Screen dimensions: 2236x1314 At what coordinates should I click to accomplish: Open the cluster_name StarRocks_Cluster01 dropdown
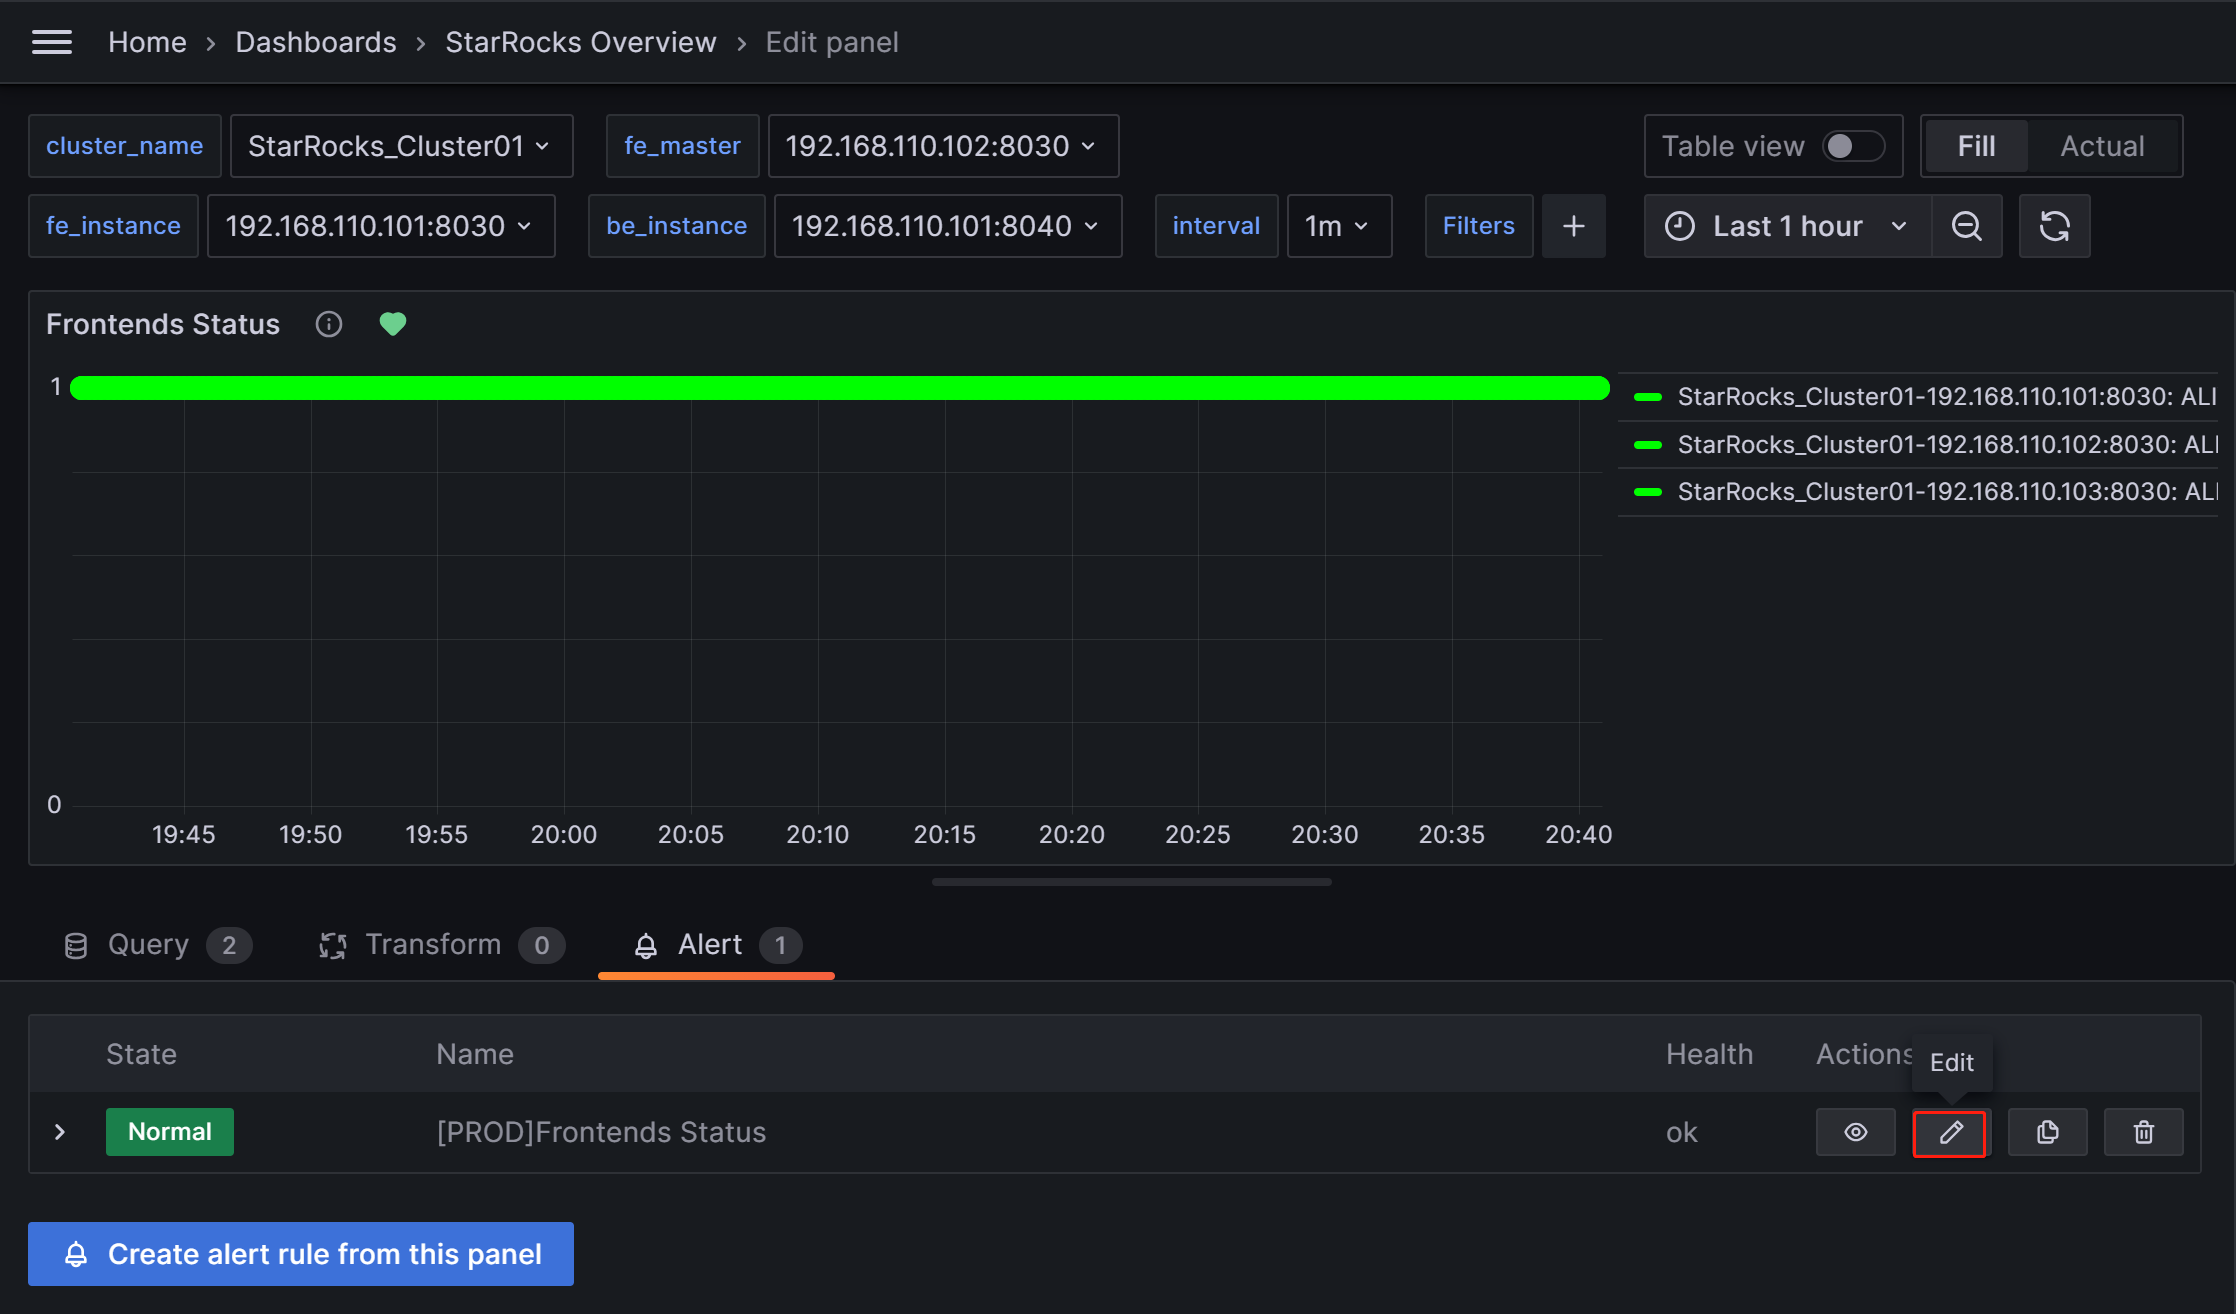click(400, 146)
